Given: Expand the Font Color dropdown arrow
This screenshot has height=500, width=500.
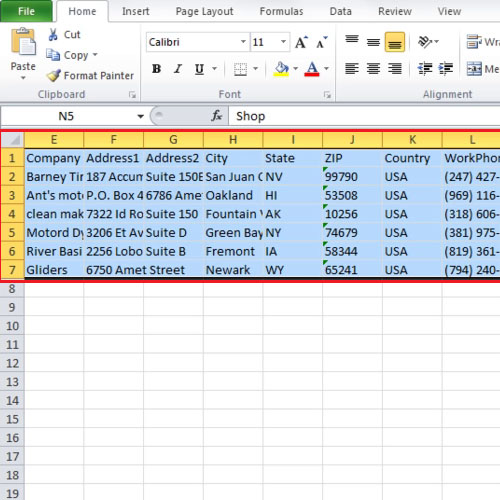Looking at the screenshot, I should (326, 69).
